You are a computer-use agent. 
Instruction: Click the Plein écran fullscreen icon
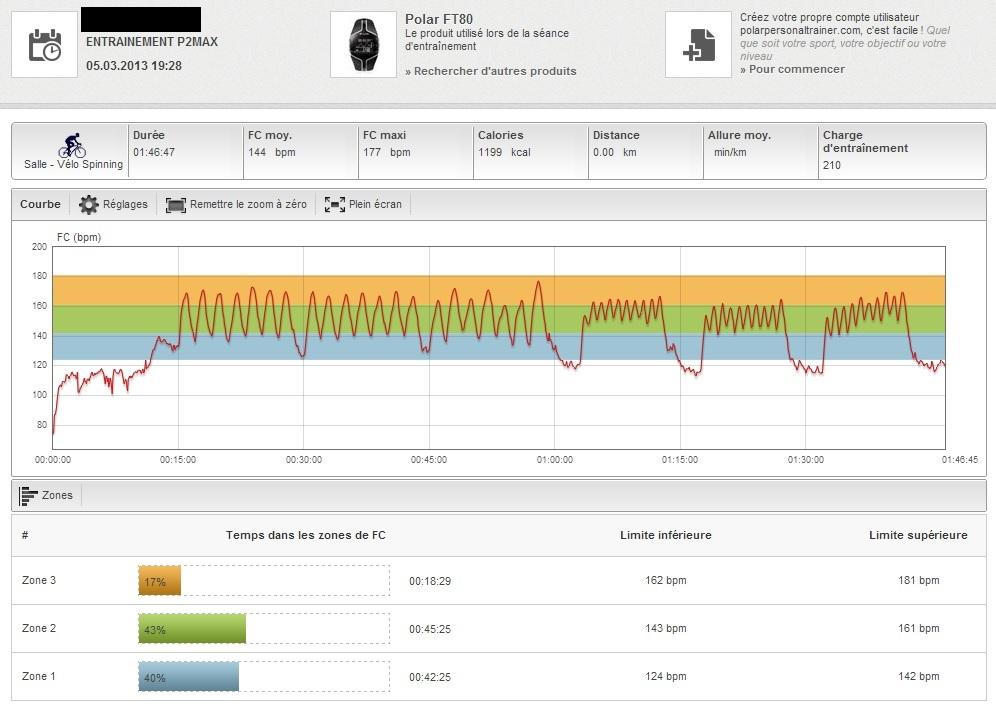point(335,204)
